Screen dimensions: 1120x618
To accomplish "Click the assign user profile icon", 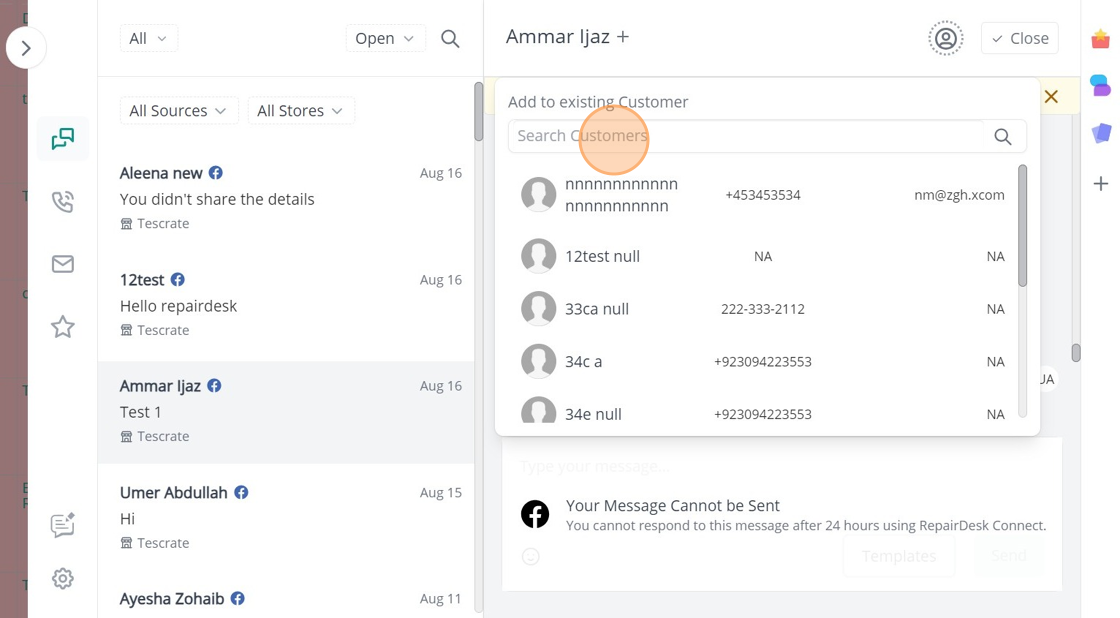I will pos(946,39).
